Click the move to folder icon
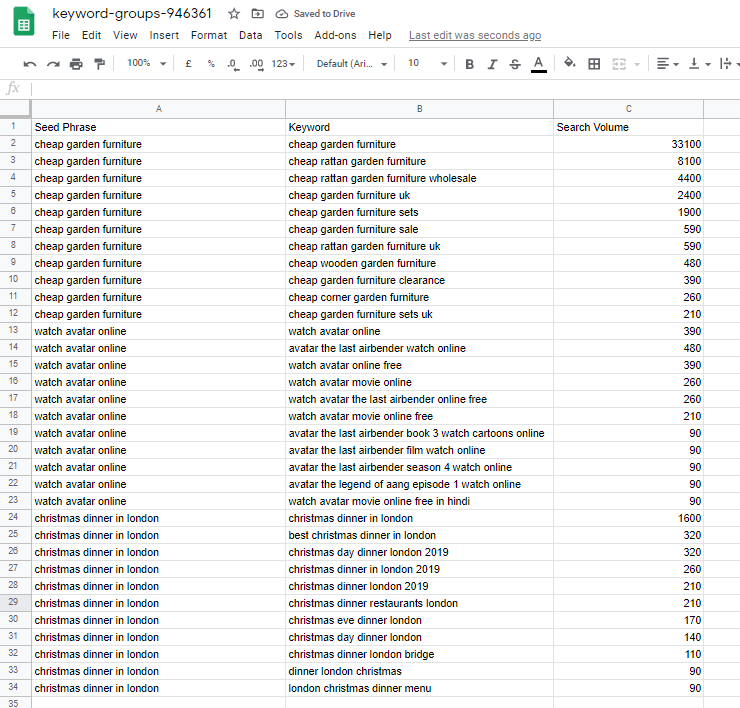Viewport: 740px width, 708px height. click(x=258, y=14)
